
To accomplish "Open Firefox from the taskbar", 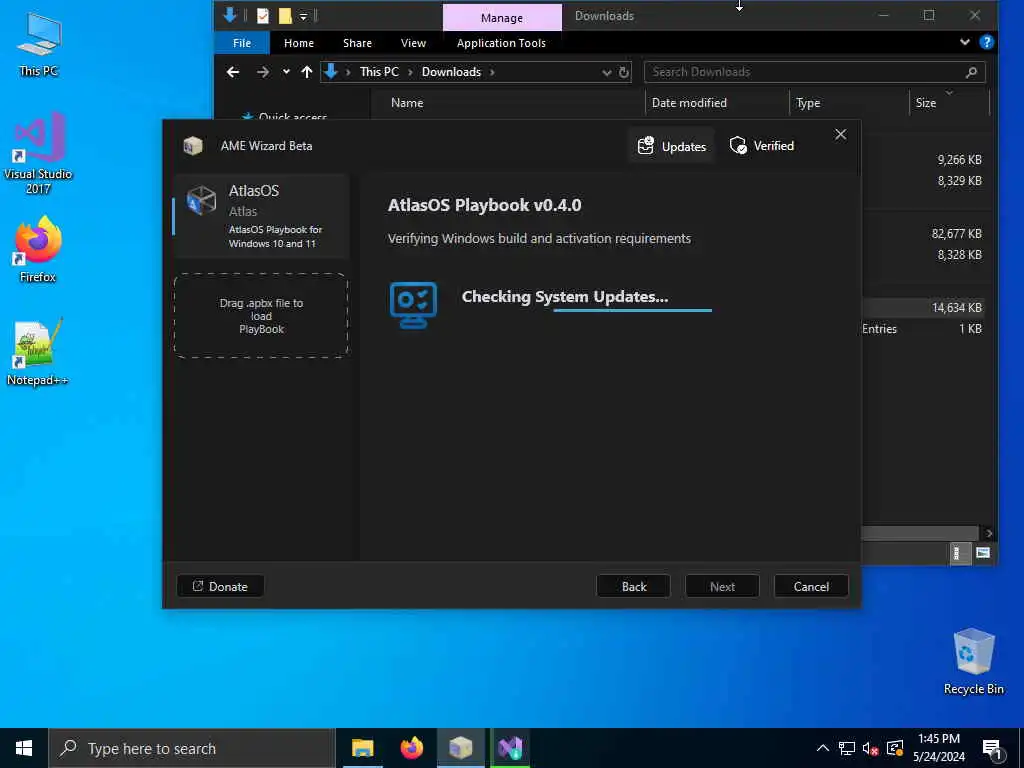I will [411, 748].
